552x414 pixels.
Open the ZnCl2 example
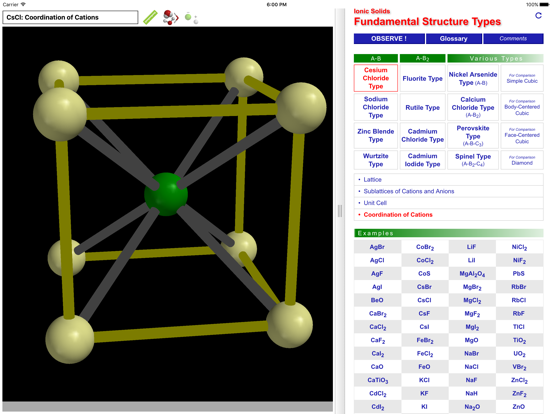pos(519,380)
